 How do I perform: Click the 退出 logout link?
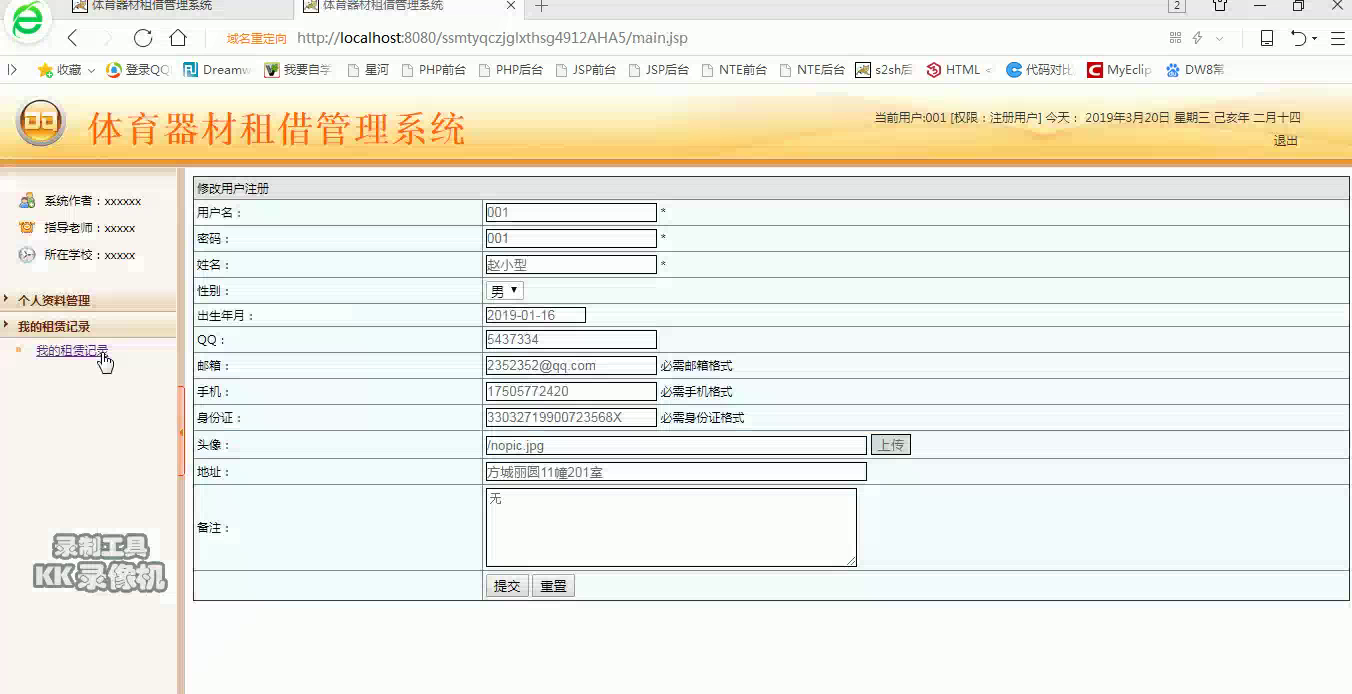pyautogui.click(x=1285, y=141)
